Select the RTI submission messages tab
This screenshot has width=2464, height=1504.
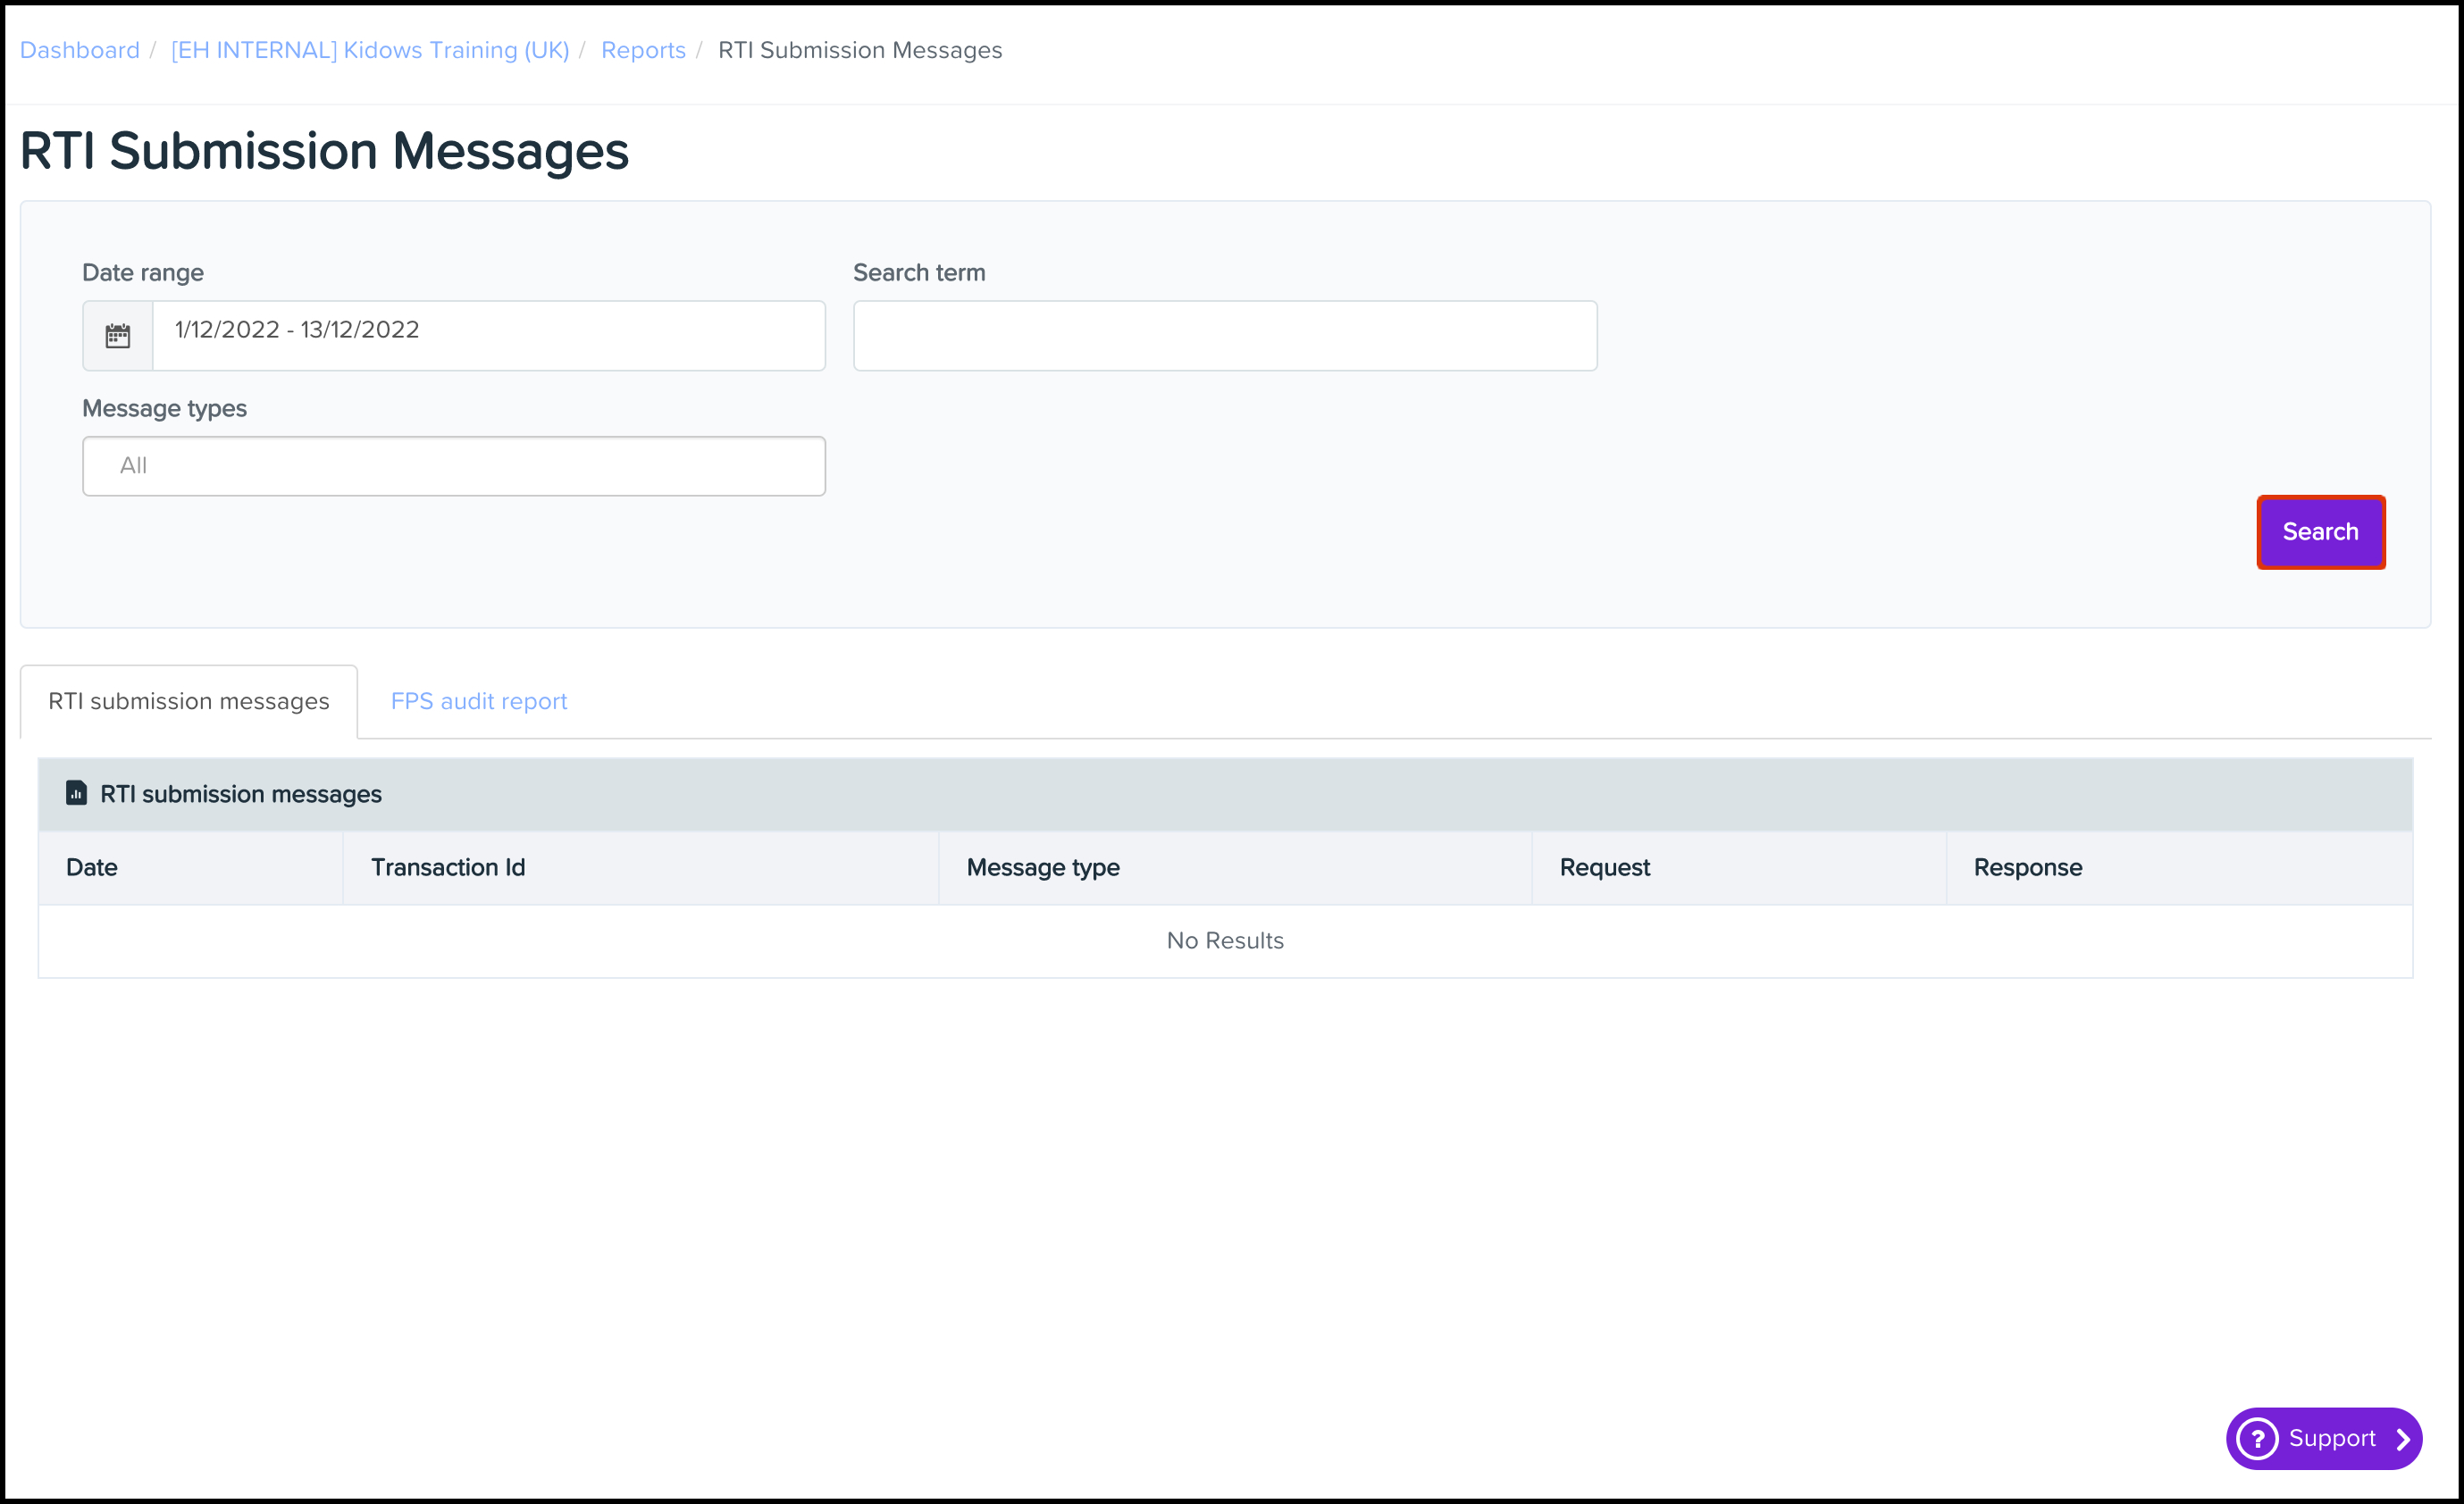(188, 701)
